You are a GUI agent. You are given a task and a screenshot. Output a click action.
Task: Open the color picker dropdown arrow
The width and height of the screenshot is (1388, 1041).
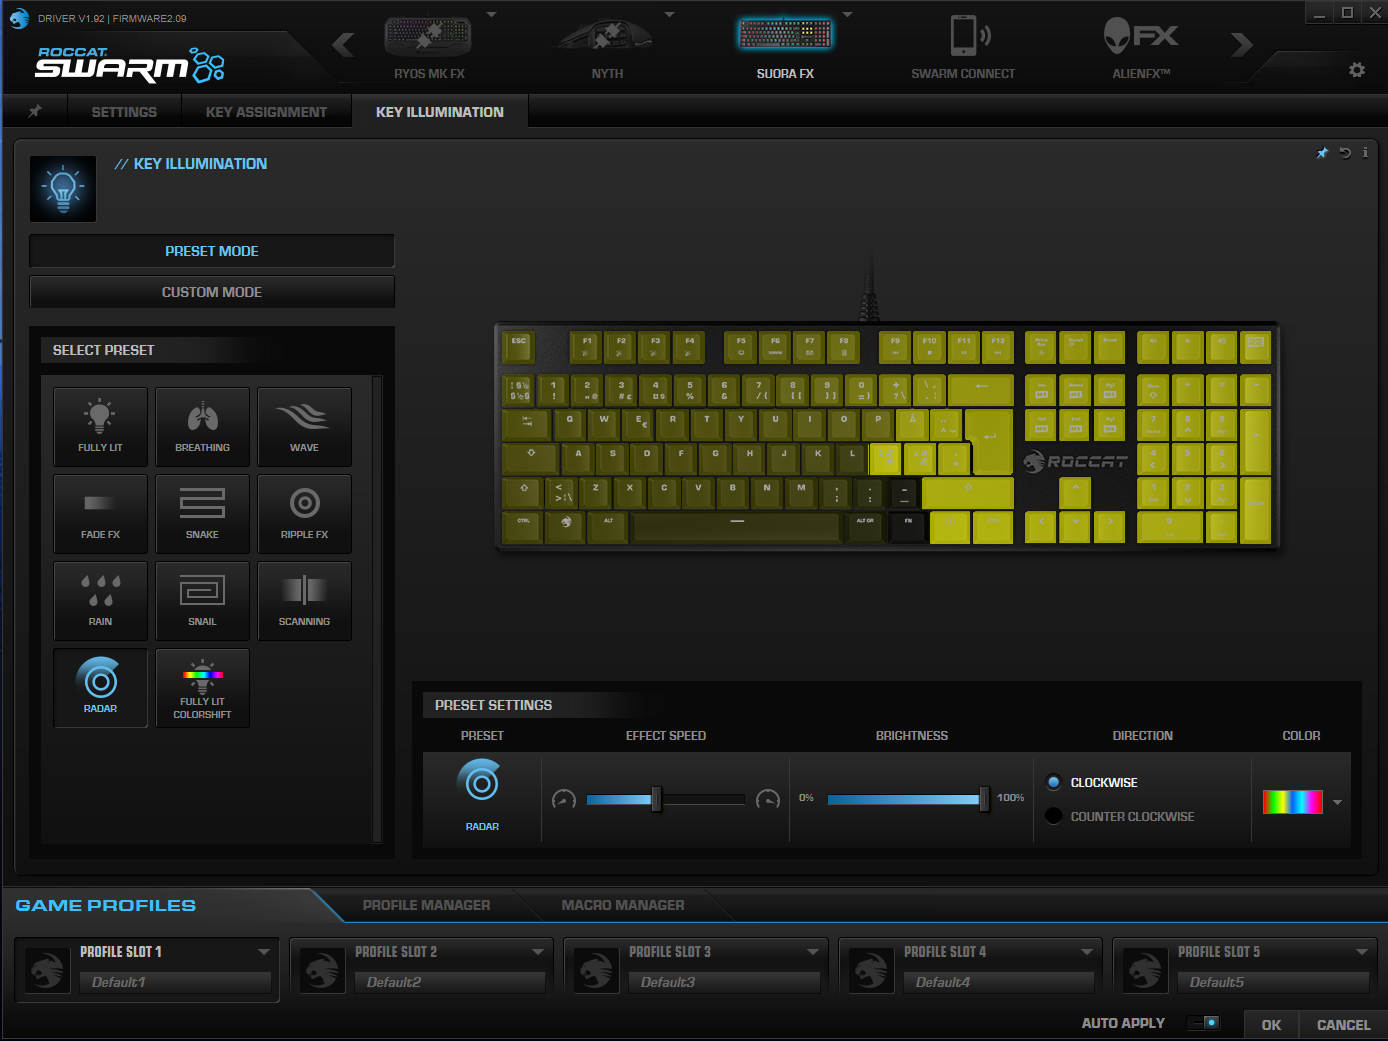pyautogui.click(x=1337, y=802)
